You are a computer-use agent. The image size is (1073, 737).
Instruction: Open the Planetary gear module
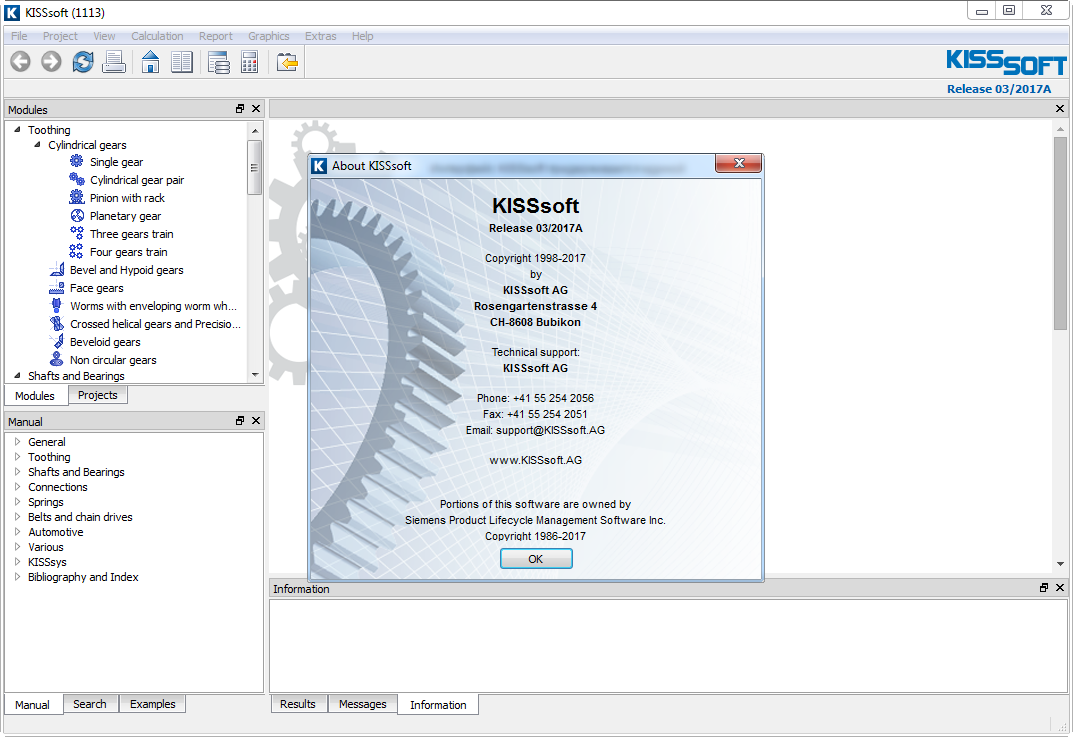[x=125, y=216]
